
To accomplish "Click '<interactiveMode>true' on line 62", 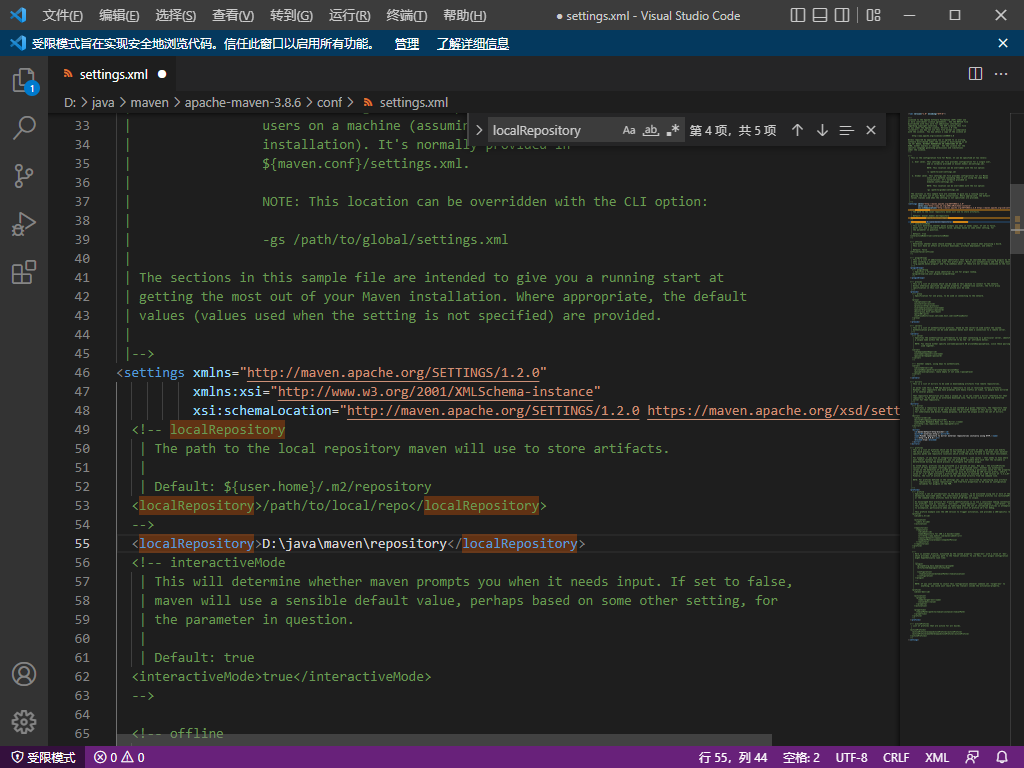I will click(212, 677).
